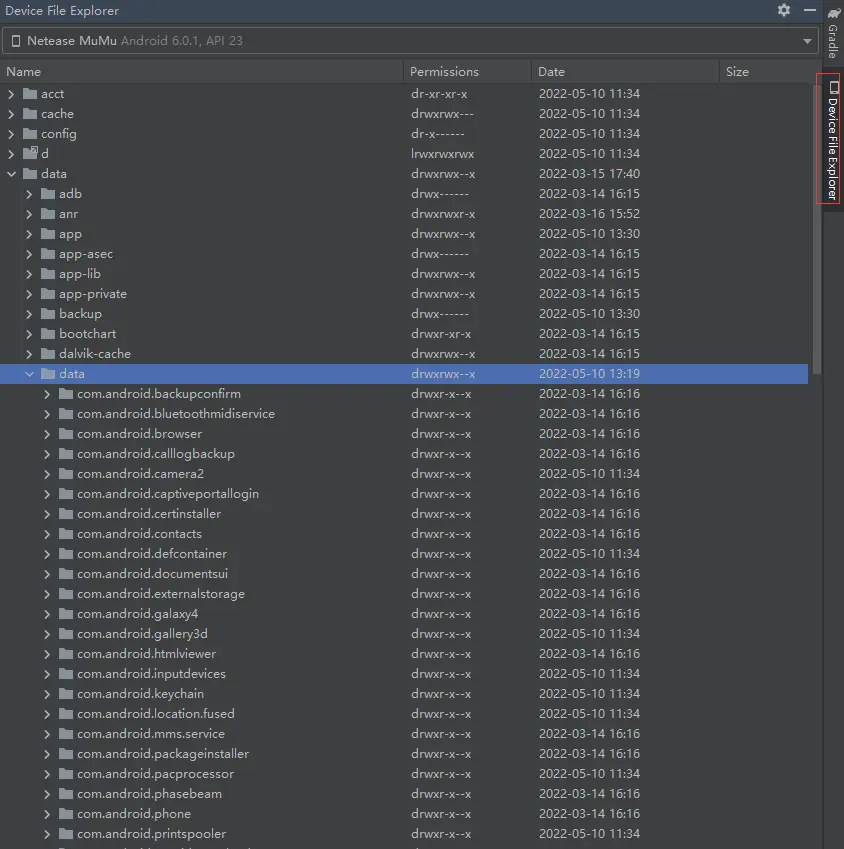Click the Date column header
The height and width of the screenshot is (849, 844).
[551, 72]
